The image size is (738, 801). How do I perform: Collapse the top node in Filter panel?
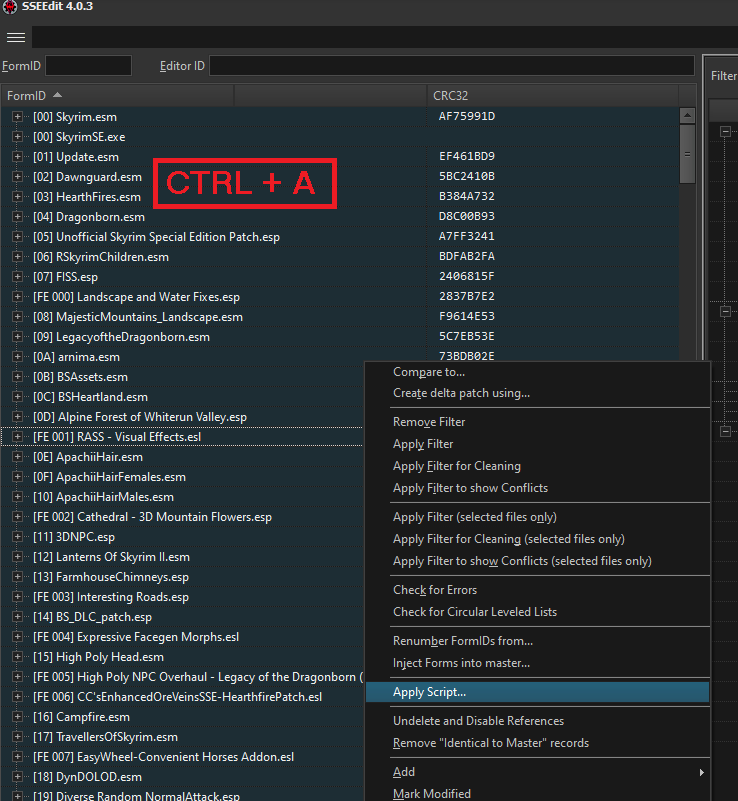pyautogui.click(x=725, y=131)
